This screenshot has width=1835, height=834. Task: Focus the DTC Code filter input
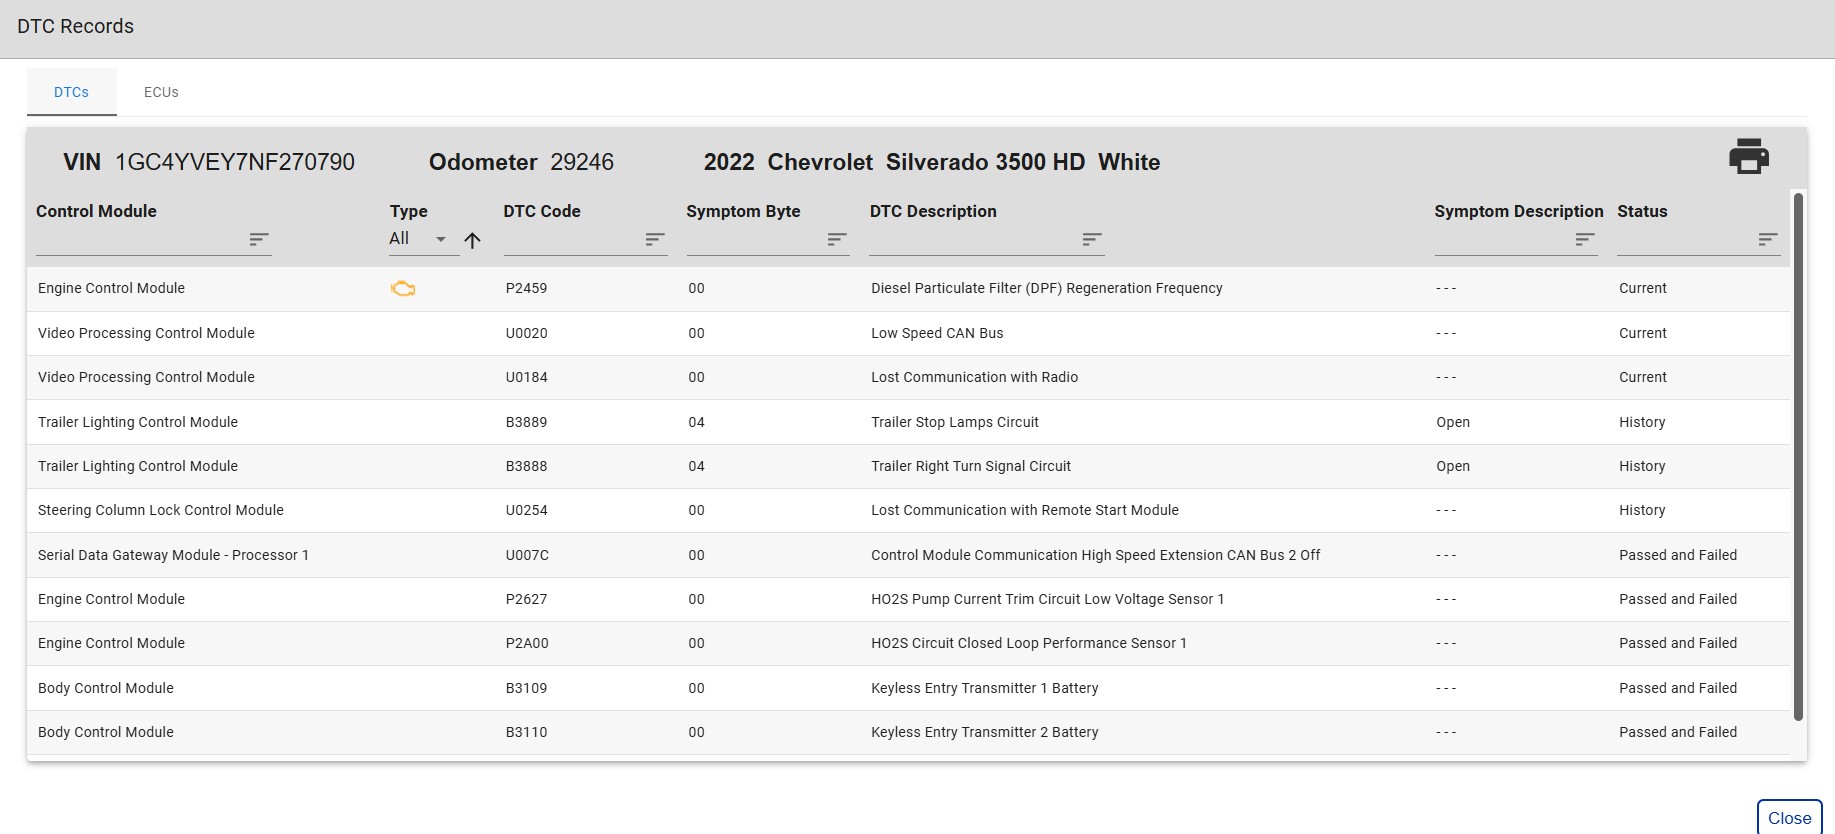pos(572,240)
